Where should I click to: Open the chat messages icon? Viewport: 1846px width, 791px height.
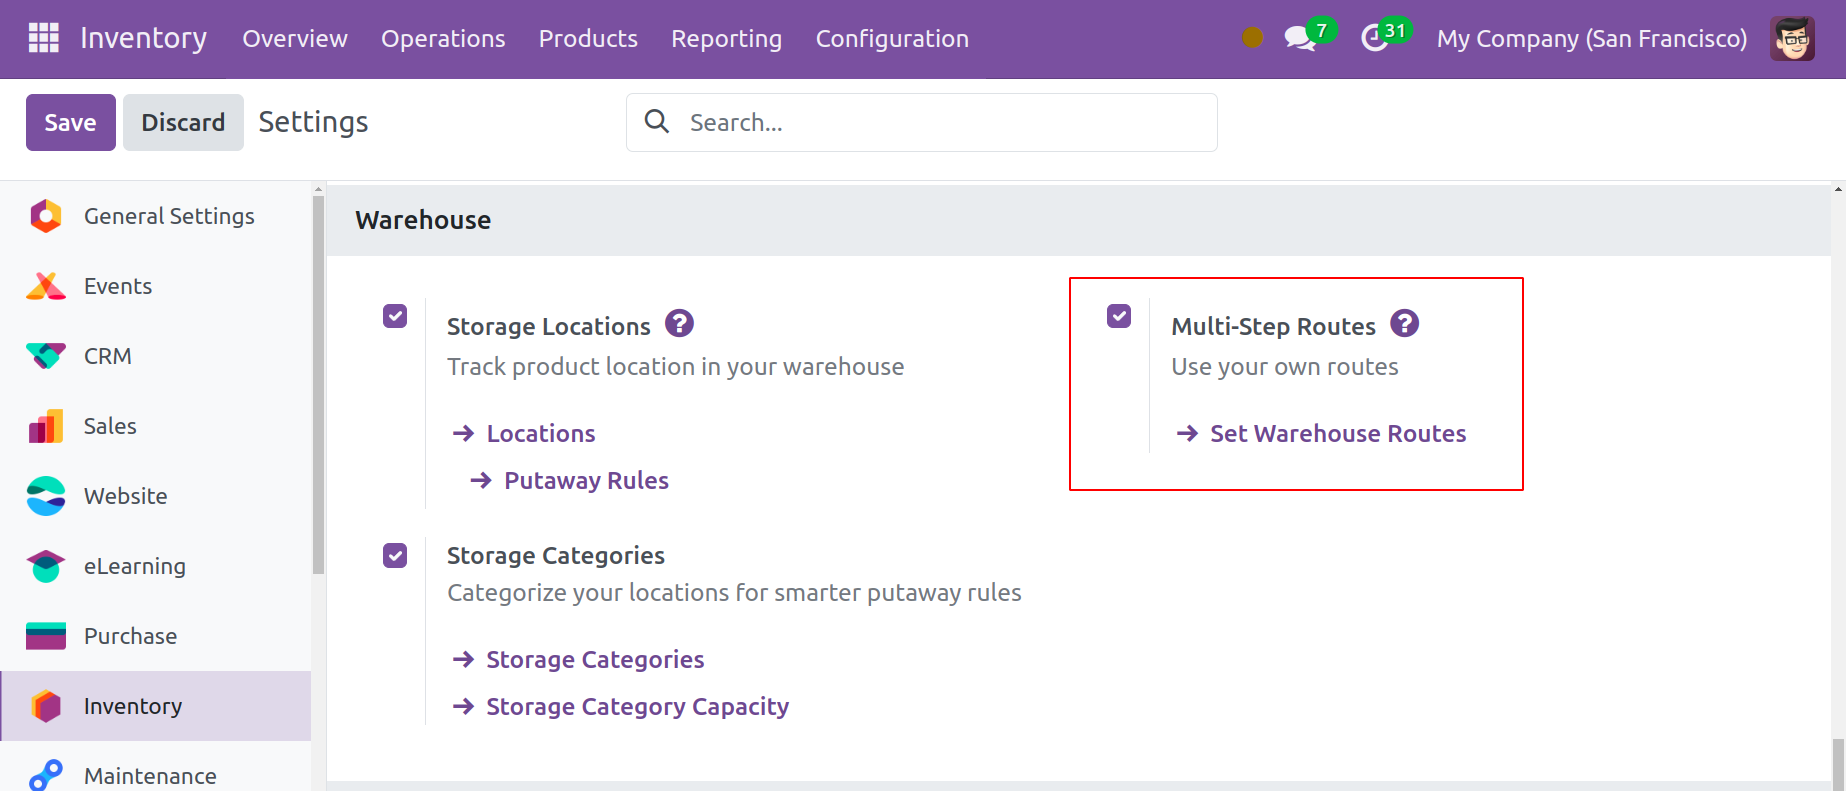pos(1299,39)
